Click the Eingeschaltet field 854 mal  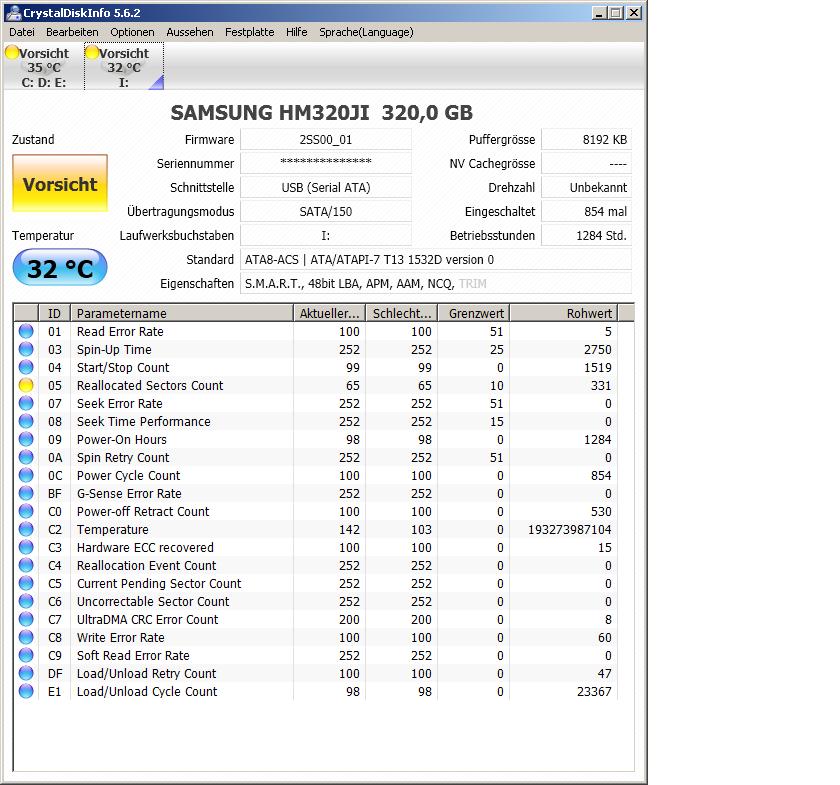(587, 212)
